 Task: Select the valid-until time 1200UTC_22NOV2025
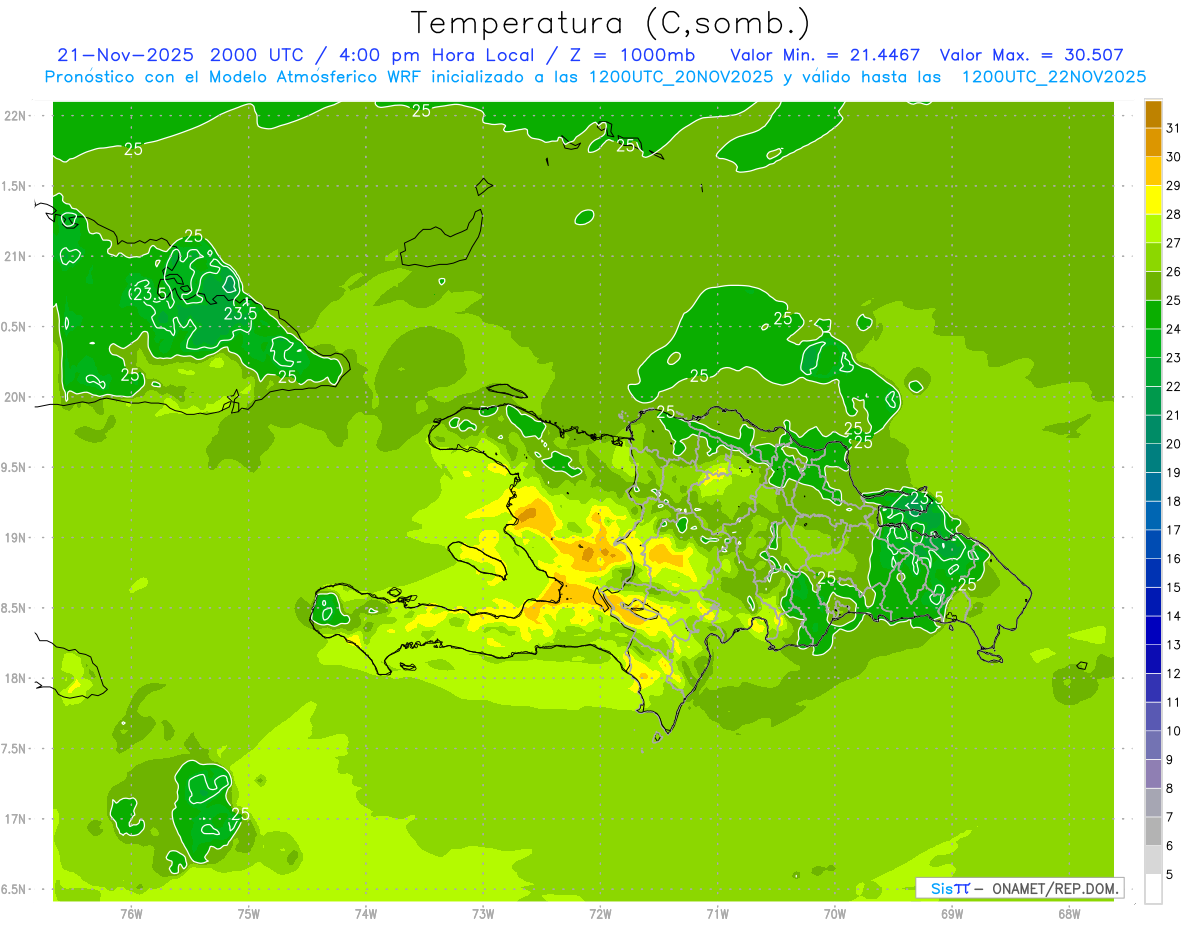pos(1052,77)
